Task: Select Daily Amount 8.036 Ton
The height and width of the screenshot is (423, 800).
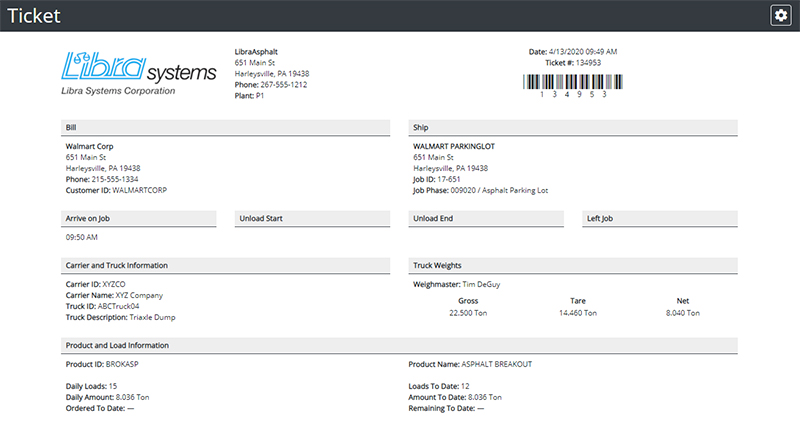Action: point(108,397)
